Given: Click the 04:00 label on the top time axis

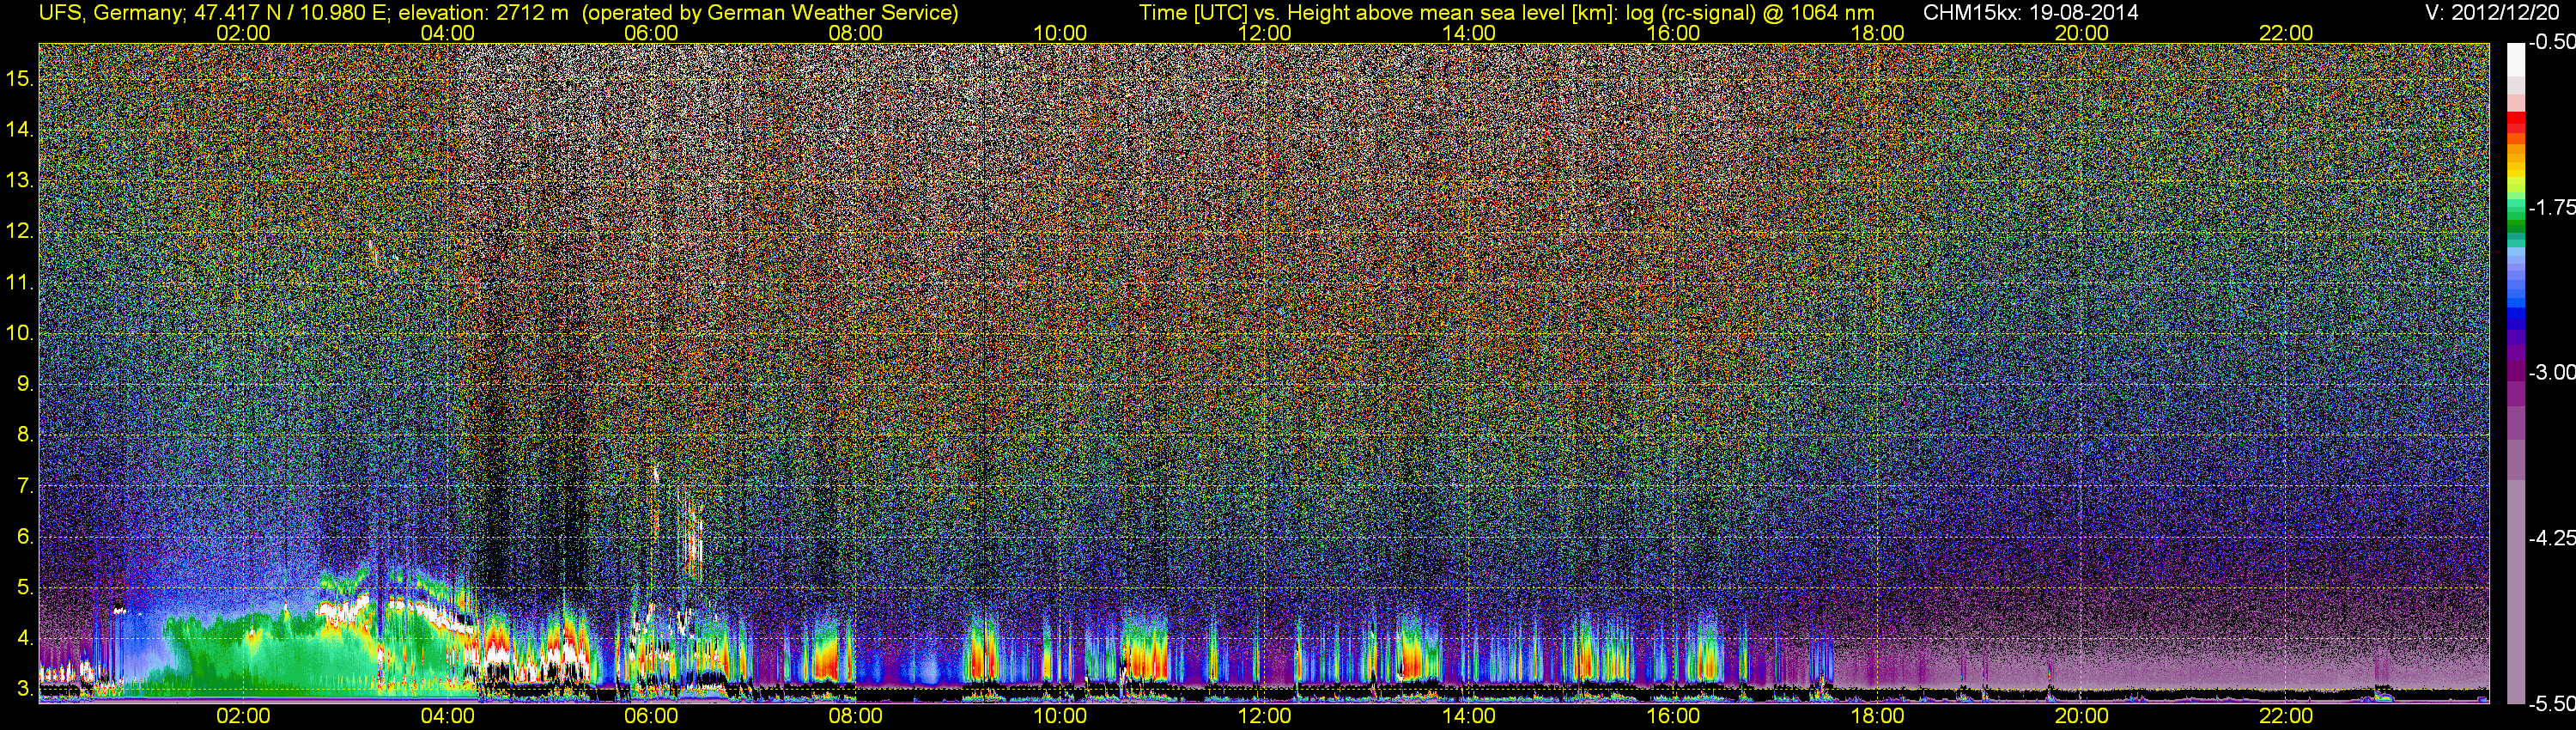Looking at the screenshot, I should point(447,33).
